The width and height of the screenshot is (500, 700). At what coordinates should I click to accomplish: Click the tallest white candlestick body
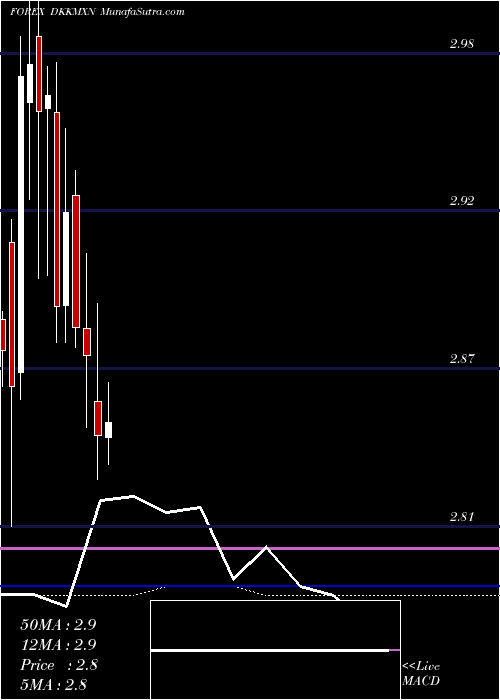pyautogui.click(x=21, y=225)
